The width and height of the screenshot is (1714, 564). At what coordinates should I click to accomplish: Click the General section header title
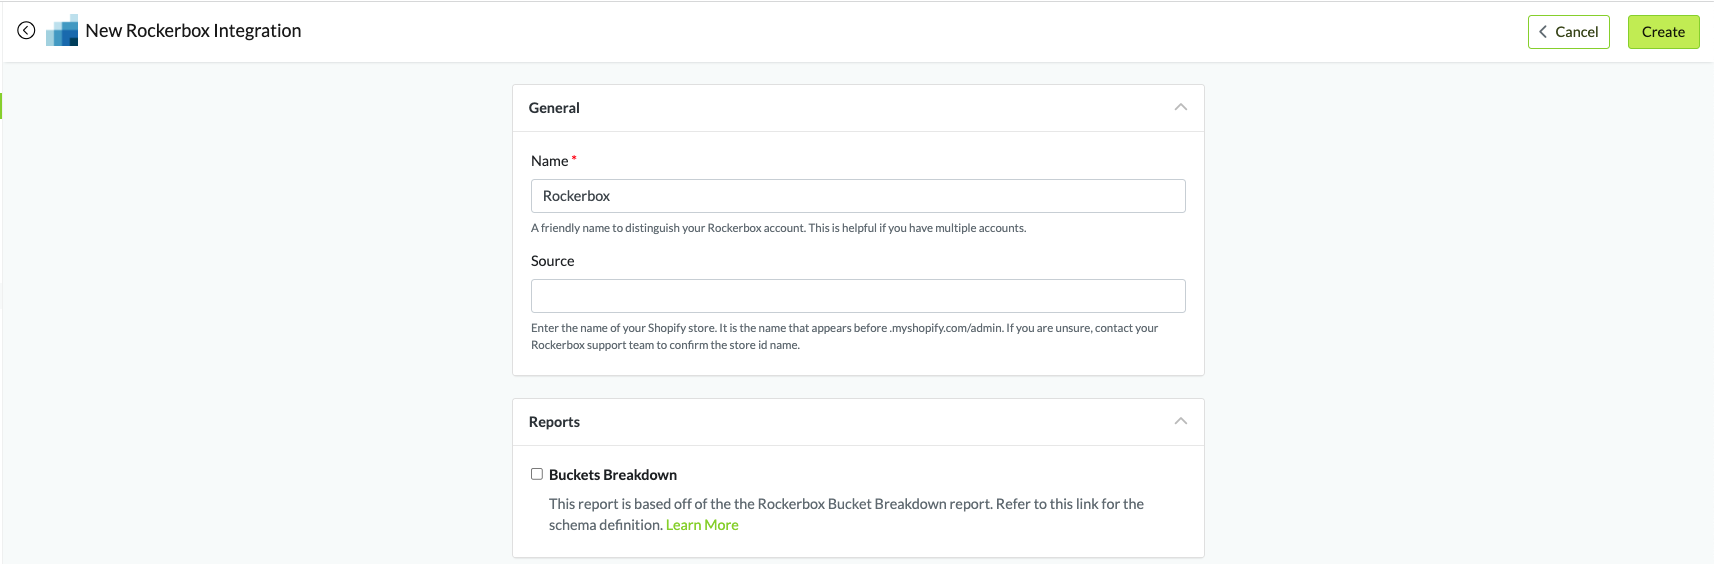click(554, 108)
